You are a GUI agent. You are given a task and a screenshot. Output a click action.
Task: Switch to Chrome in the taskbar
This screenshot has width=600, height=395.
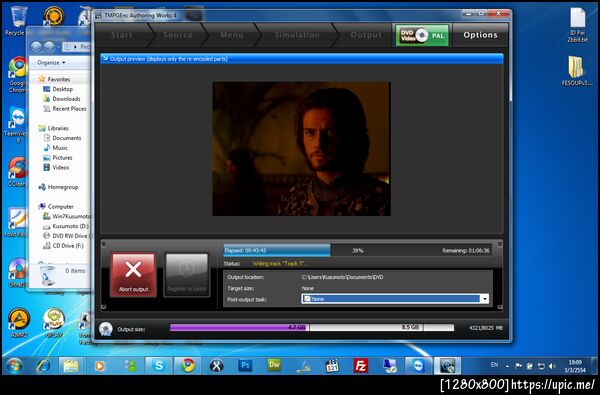pos(188,366)
